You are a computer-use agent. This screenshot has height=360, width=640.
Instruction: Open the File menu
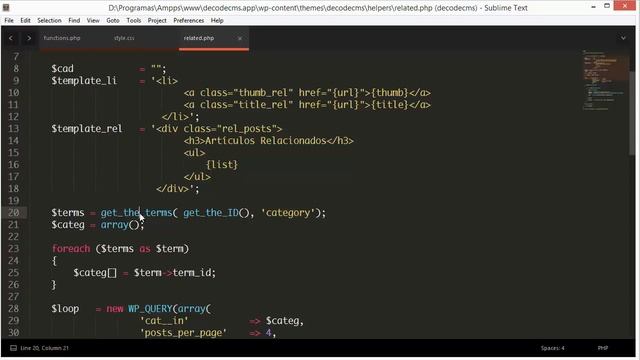click(x=9, y=20)
